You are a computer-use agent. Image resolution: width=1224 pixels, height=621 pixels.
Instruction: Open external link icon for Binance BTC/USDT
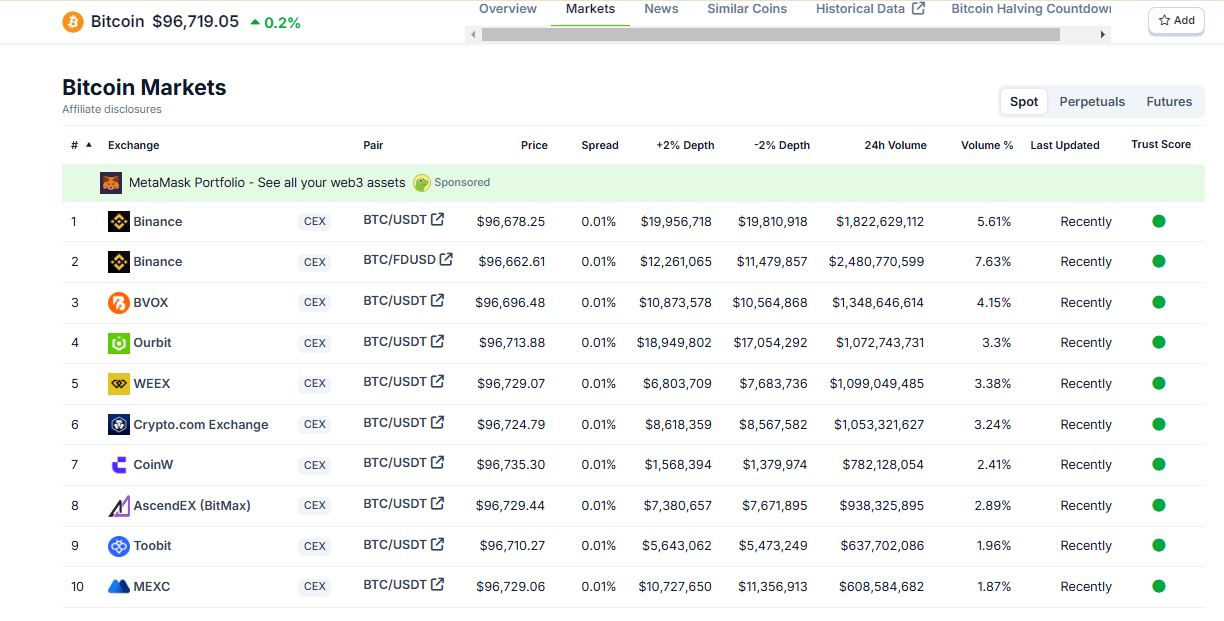[437, 219]
